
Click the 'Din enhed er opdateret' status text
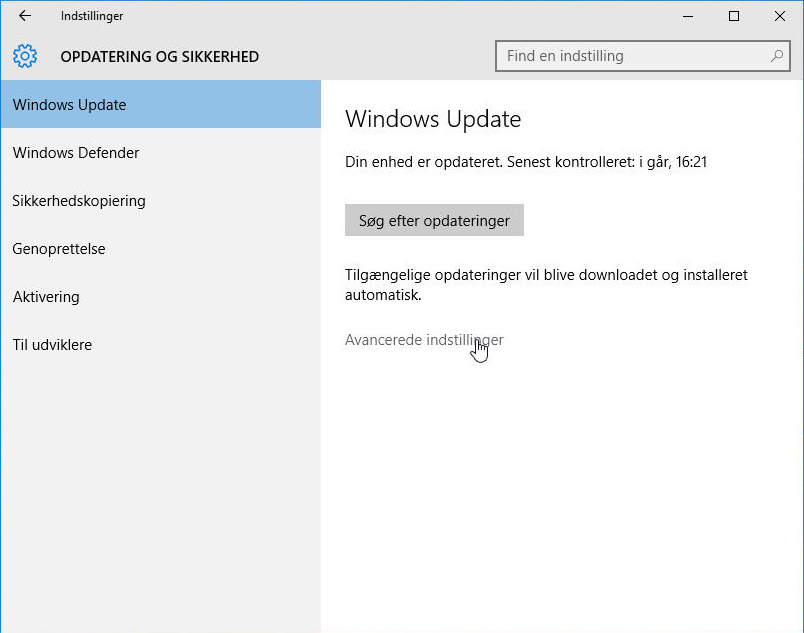526,161
